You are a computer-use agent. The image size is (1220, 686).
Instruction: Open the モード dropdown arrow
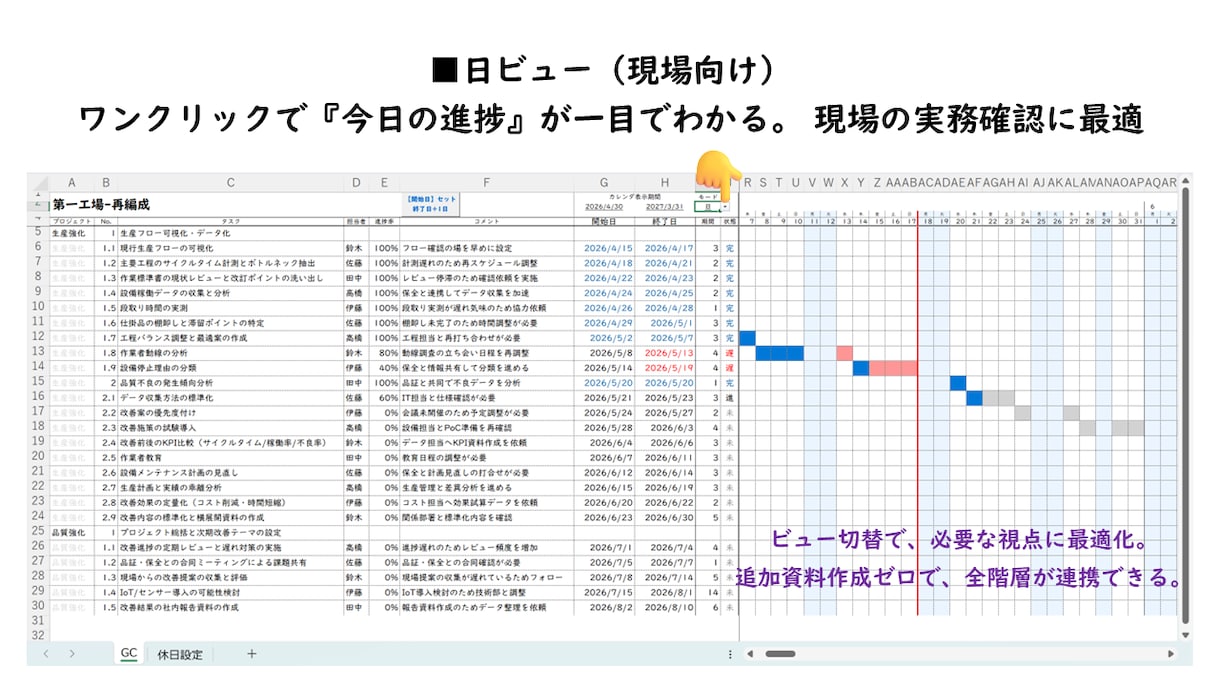tap(725, 208)
